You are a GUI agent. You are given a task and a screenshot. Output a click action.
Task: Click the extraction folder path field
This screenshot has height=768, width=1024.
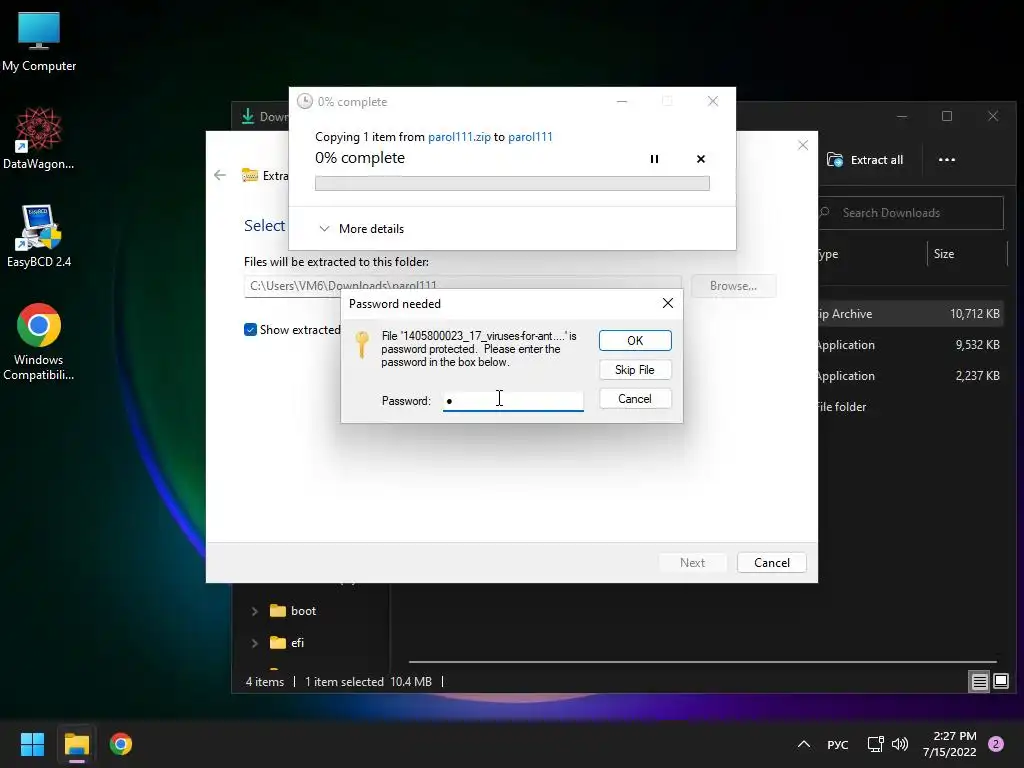[462, 286]
